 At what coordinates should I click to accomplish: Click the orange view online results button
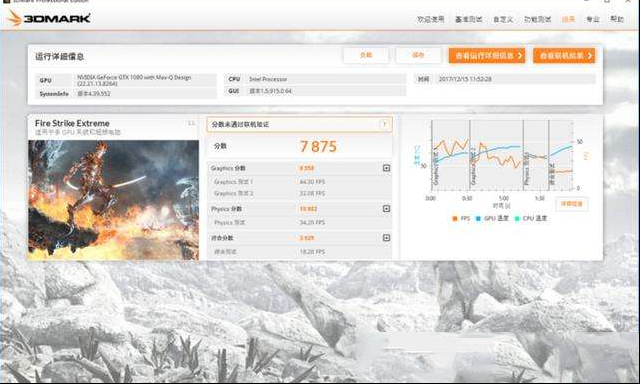(x=564, y=55)
